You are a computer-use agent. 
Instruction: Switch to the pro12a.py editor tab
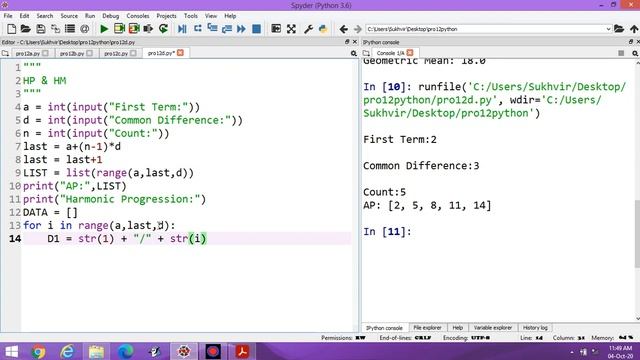[x=28, y=53]
